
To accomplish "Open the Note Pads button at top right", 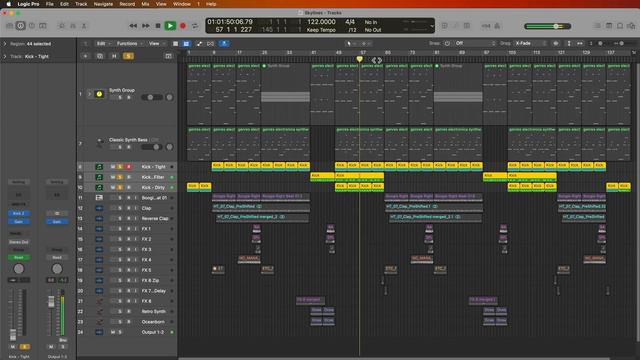I will (609, 26).
